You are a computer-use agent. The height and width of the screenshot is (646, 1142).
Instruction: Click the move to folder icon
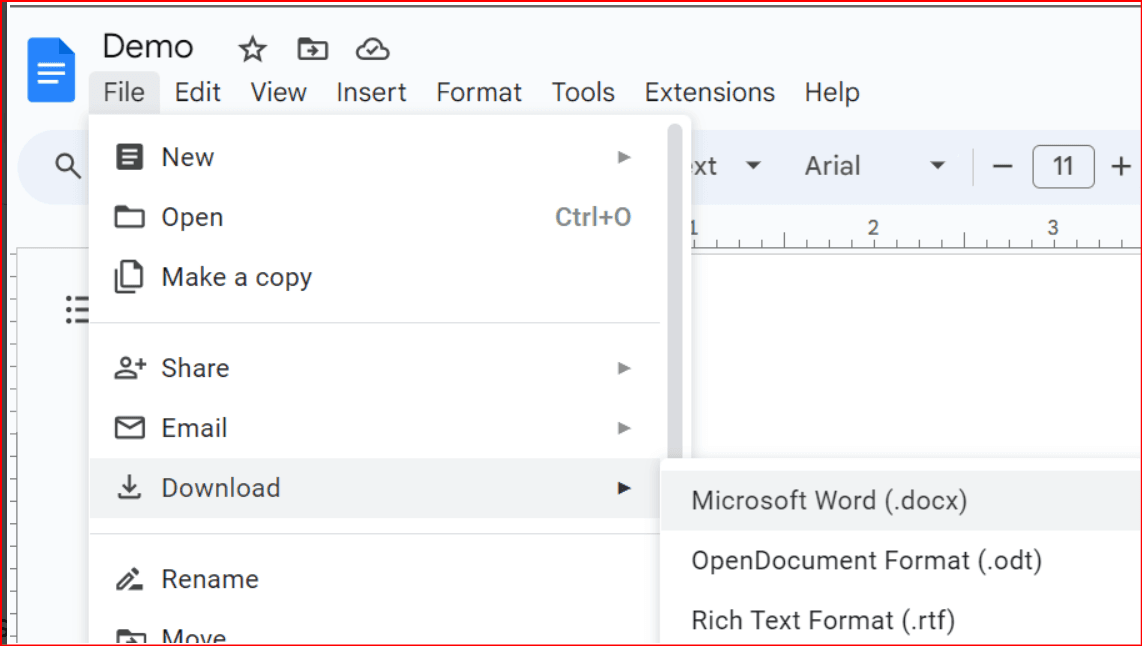pos(313,49)
